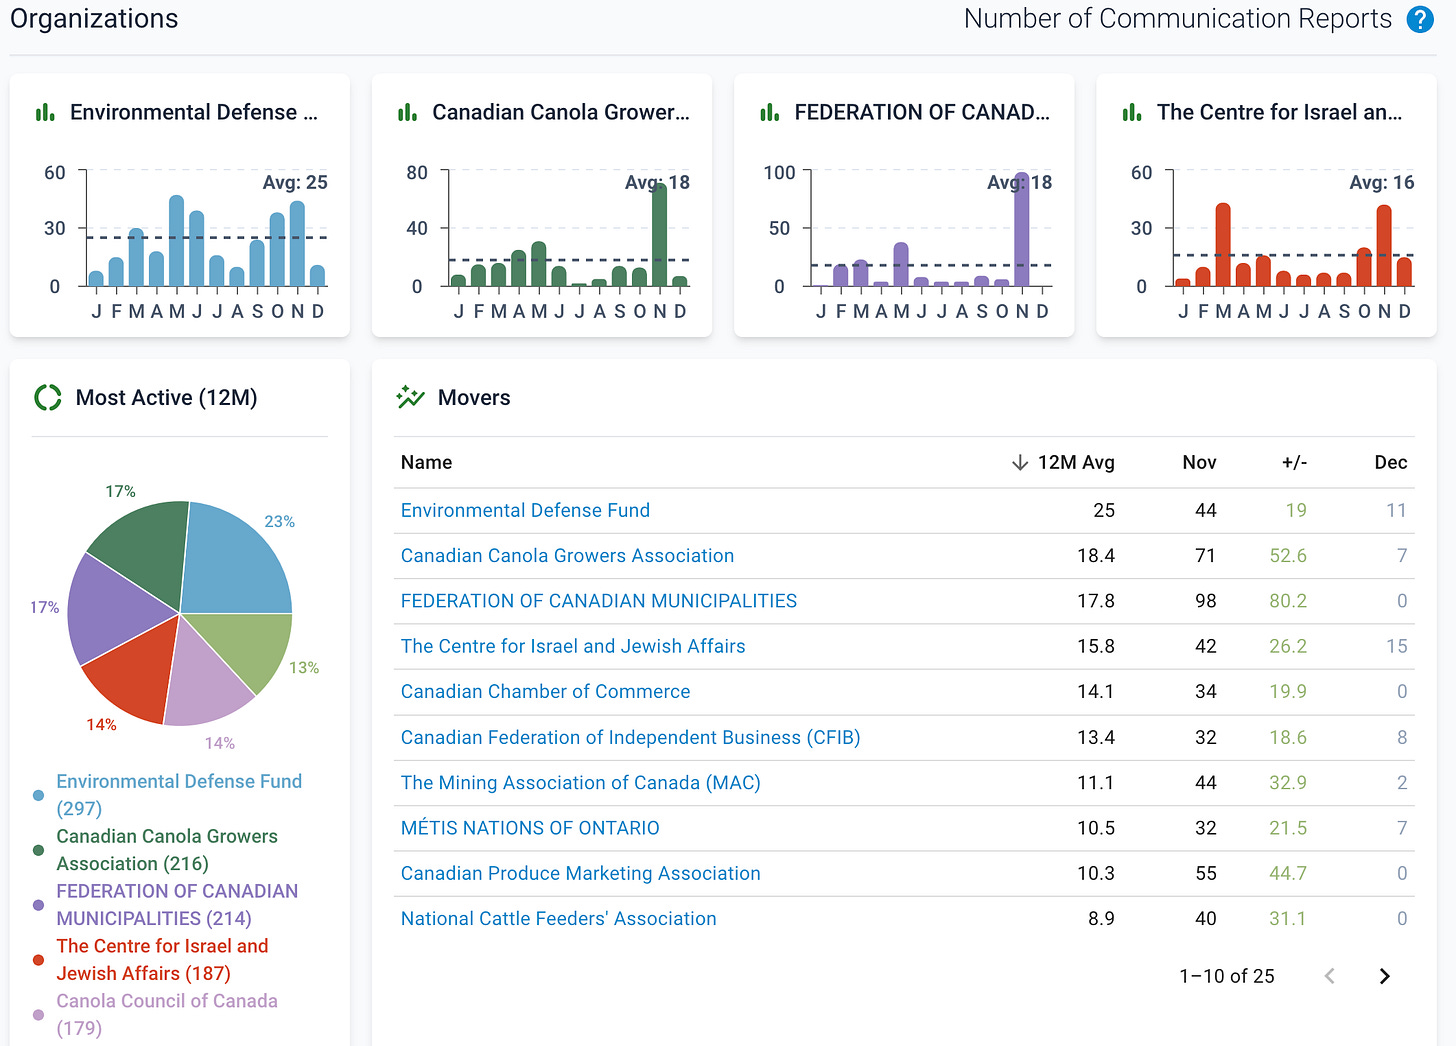
Task: Click bar chart icon beside Canadian Canola Grower card
Action: (x=407, y=112)
